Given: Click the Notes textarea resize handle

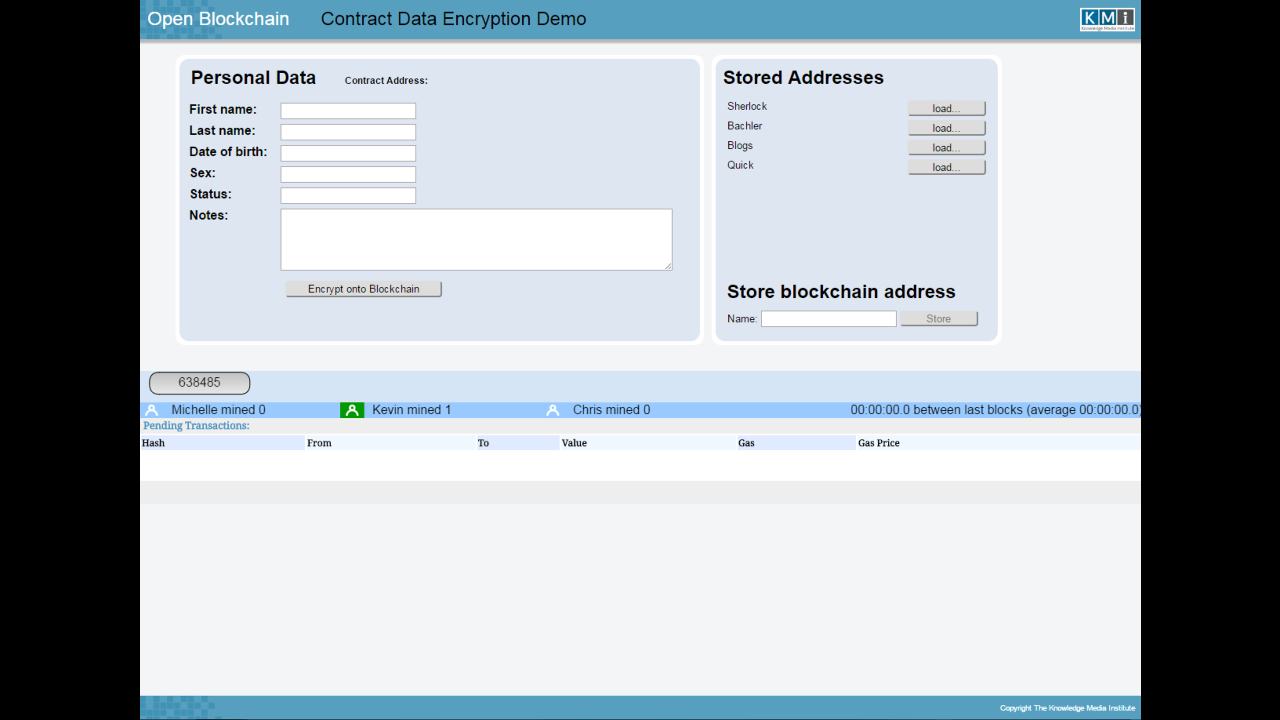Looking at the screenshot, I should tap(668, 265).
